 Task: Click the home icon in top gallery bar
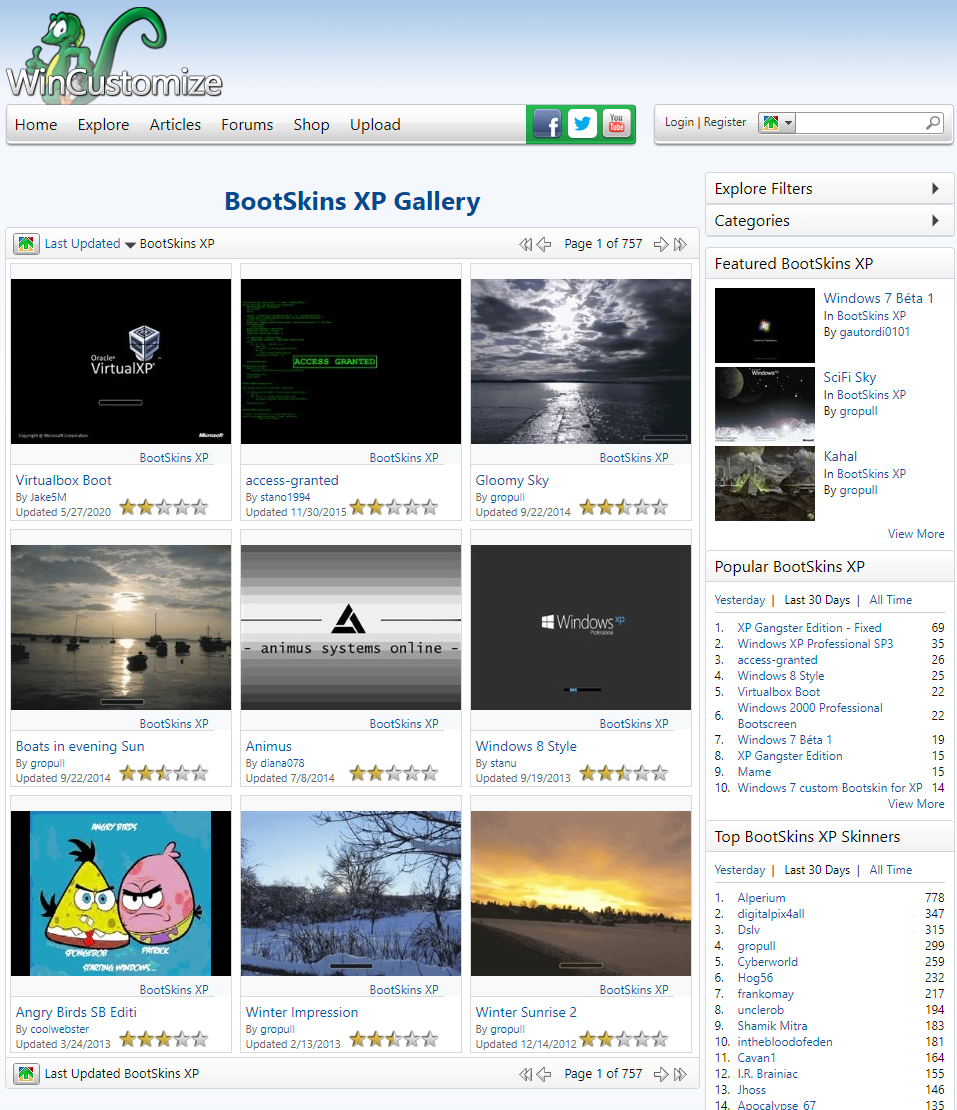pos(26,244)
